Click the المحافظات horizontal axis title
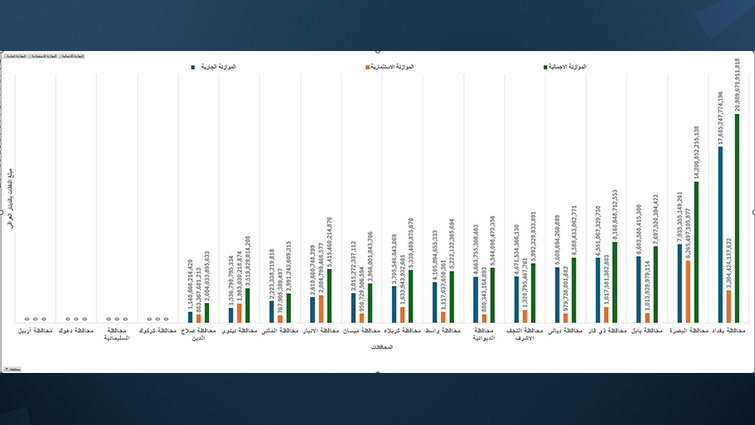The height and width of the screenshot is (425, 755). coord(383,347)
